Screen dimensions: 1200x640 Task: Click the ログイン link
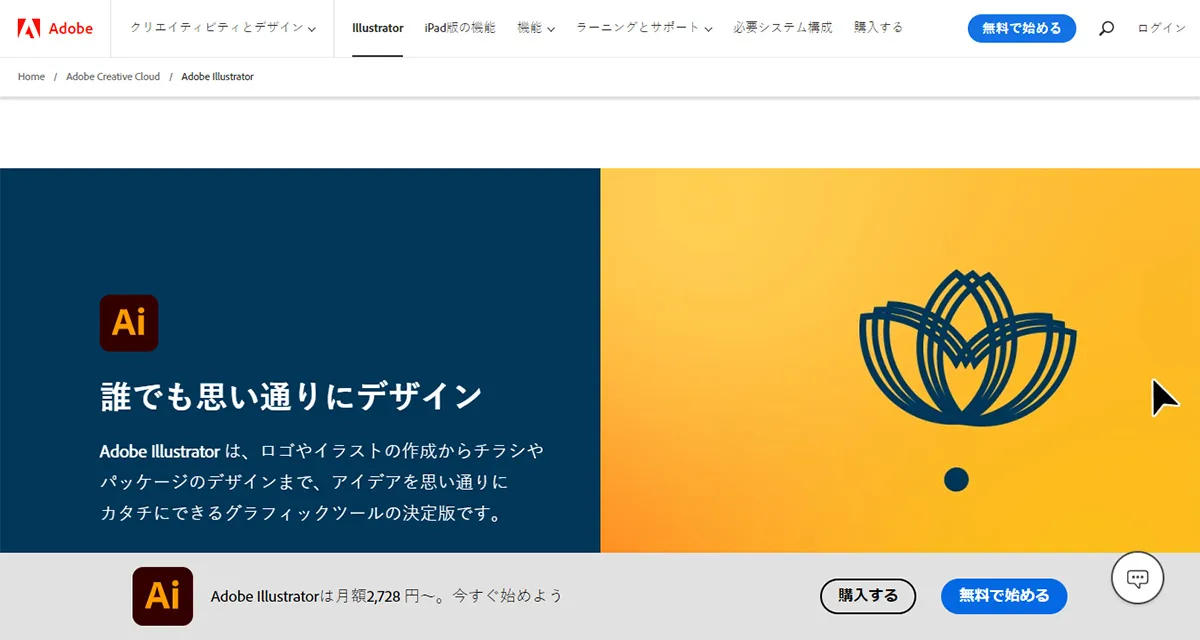[x=1162, y=28]
